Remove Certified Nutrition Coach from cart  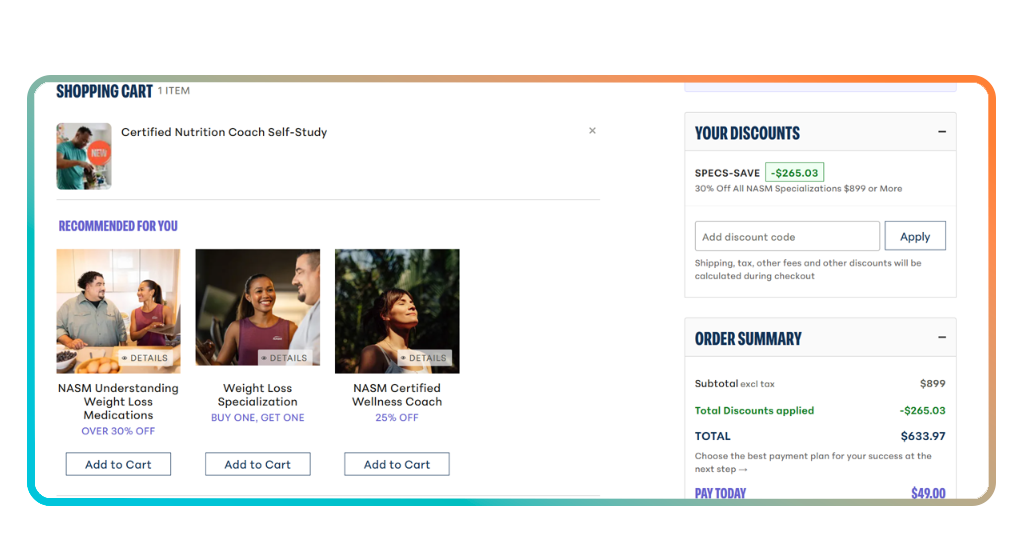pyautogui.click(x=592, y=131)
